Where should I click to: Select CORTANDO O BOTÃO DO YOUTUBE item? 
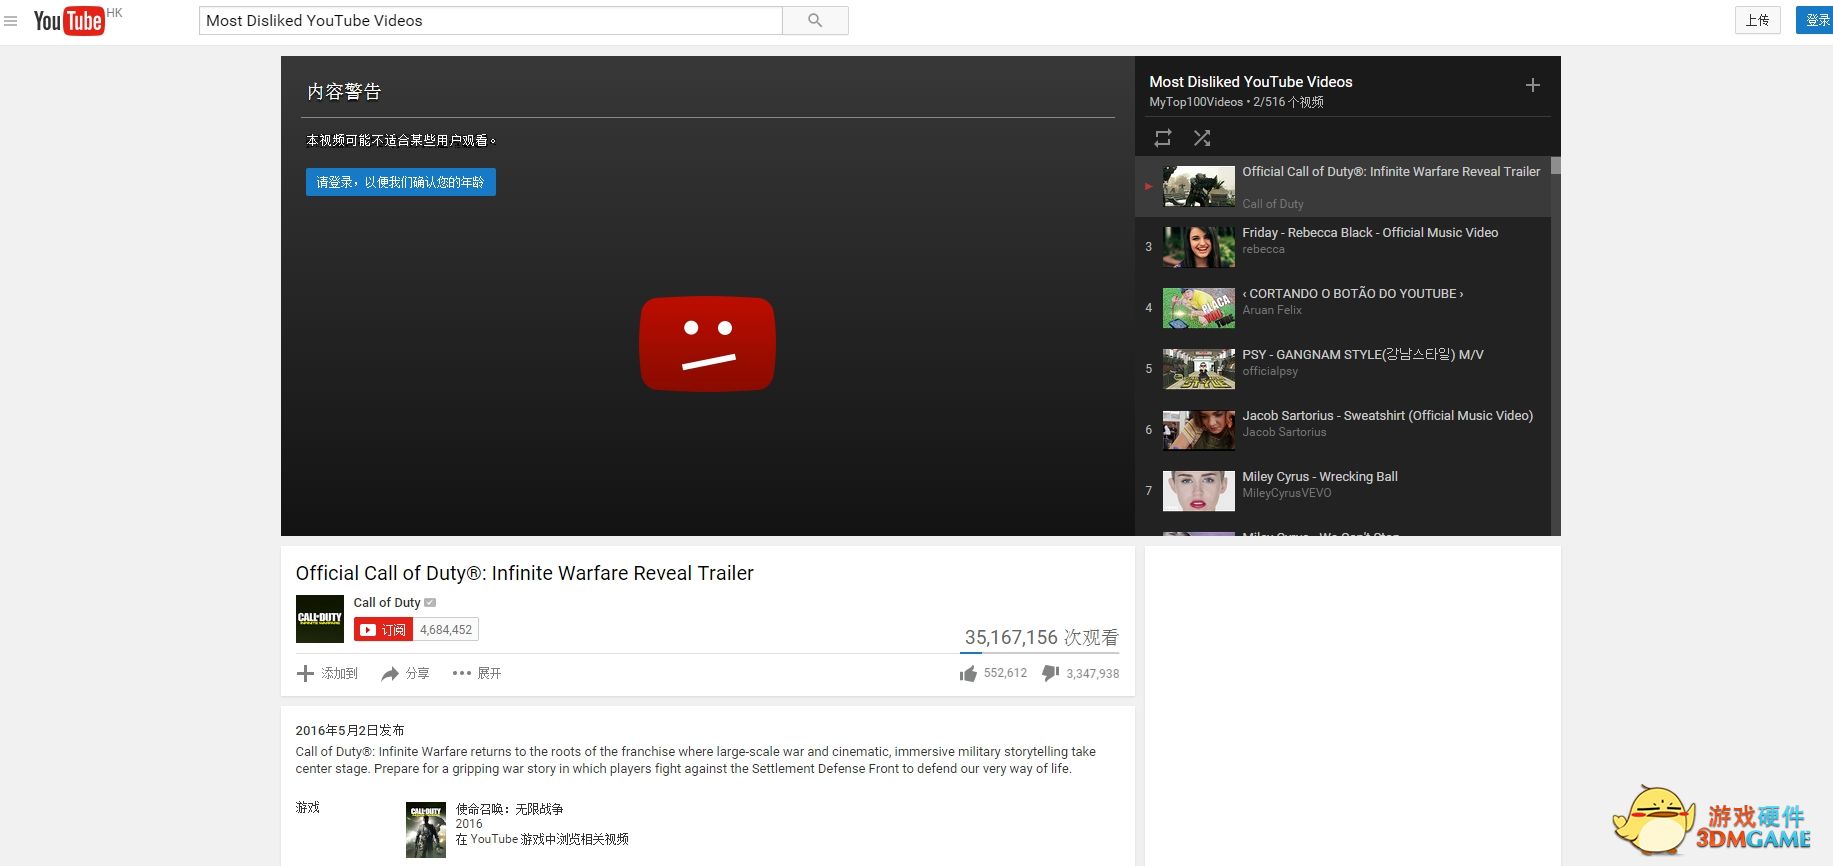click(1343, 308)
